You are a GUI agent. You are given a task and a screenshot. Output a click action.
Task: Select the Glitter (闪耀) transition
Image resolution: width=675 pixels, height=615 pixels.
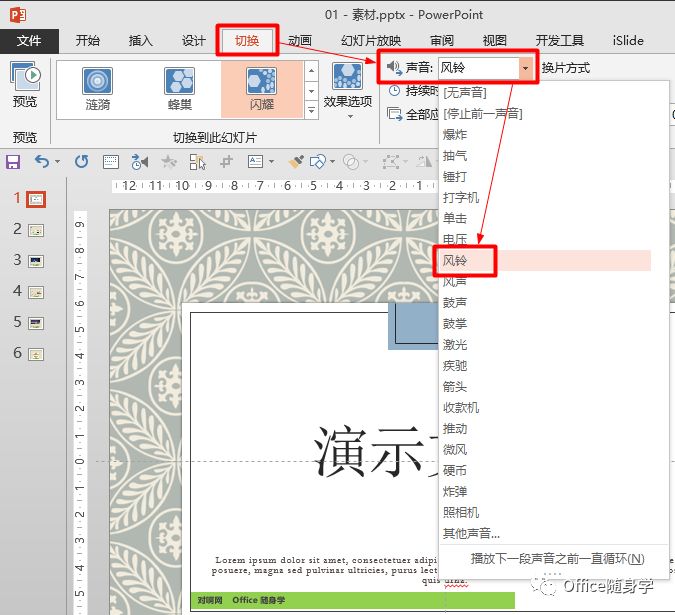click(262, 90)
